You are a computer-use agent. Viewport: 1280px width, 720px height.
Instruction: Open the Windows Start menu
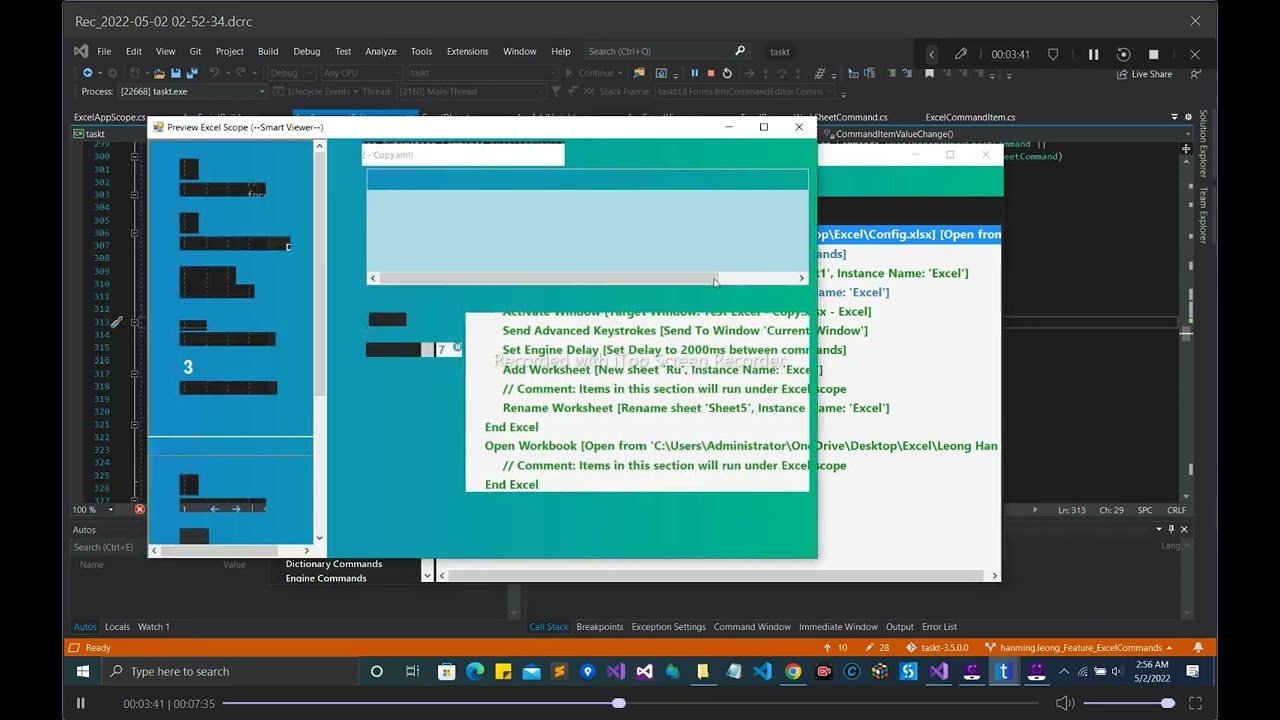point(83,672)
